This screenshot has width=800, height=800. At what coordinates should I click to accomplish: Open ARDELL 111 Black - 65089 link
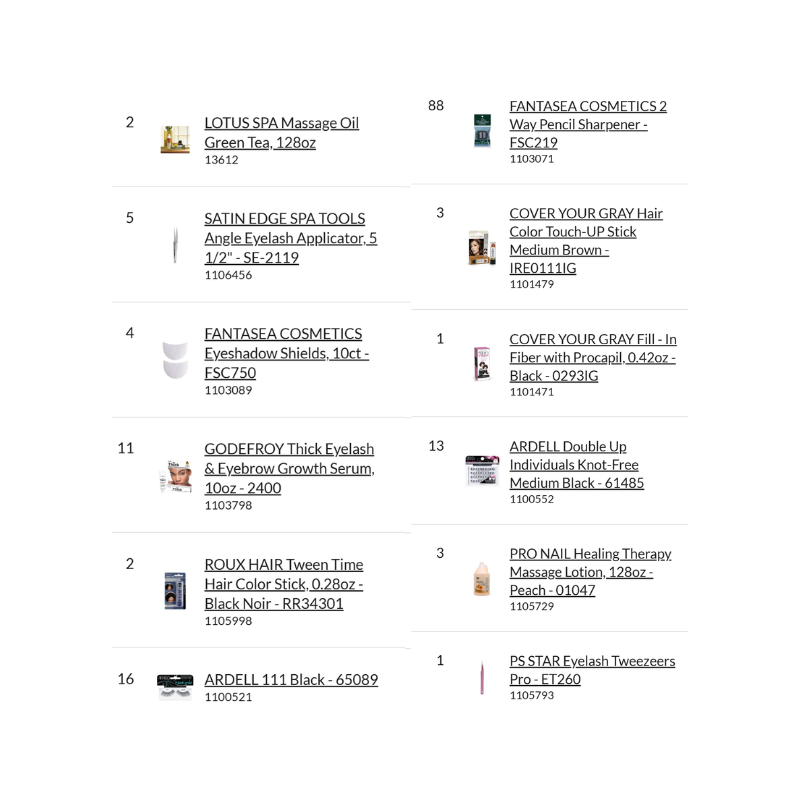point(291,680)
